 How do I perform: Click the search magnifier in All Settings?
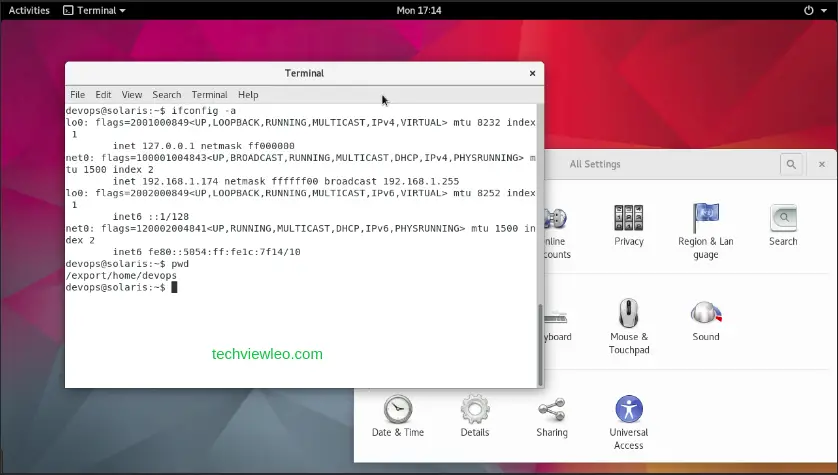pyautogui.click(x=791, y=165)
